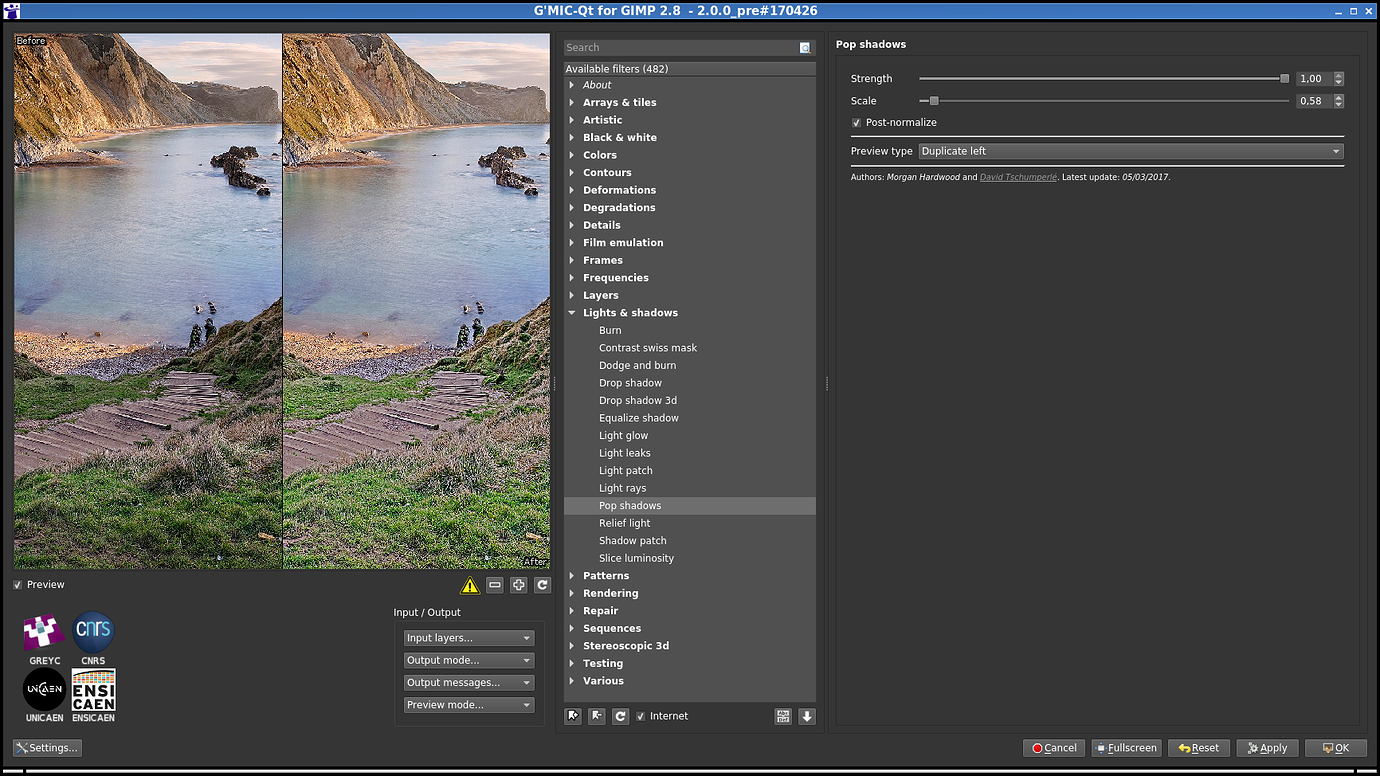Reset preview position using the crosshair icon
The width and height of the screenshot is (1380, 776).
518,584
